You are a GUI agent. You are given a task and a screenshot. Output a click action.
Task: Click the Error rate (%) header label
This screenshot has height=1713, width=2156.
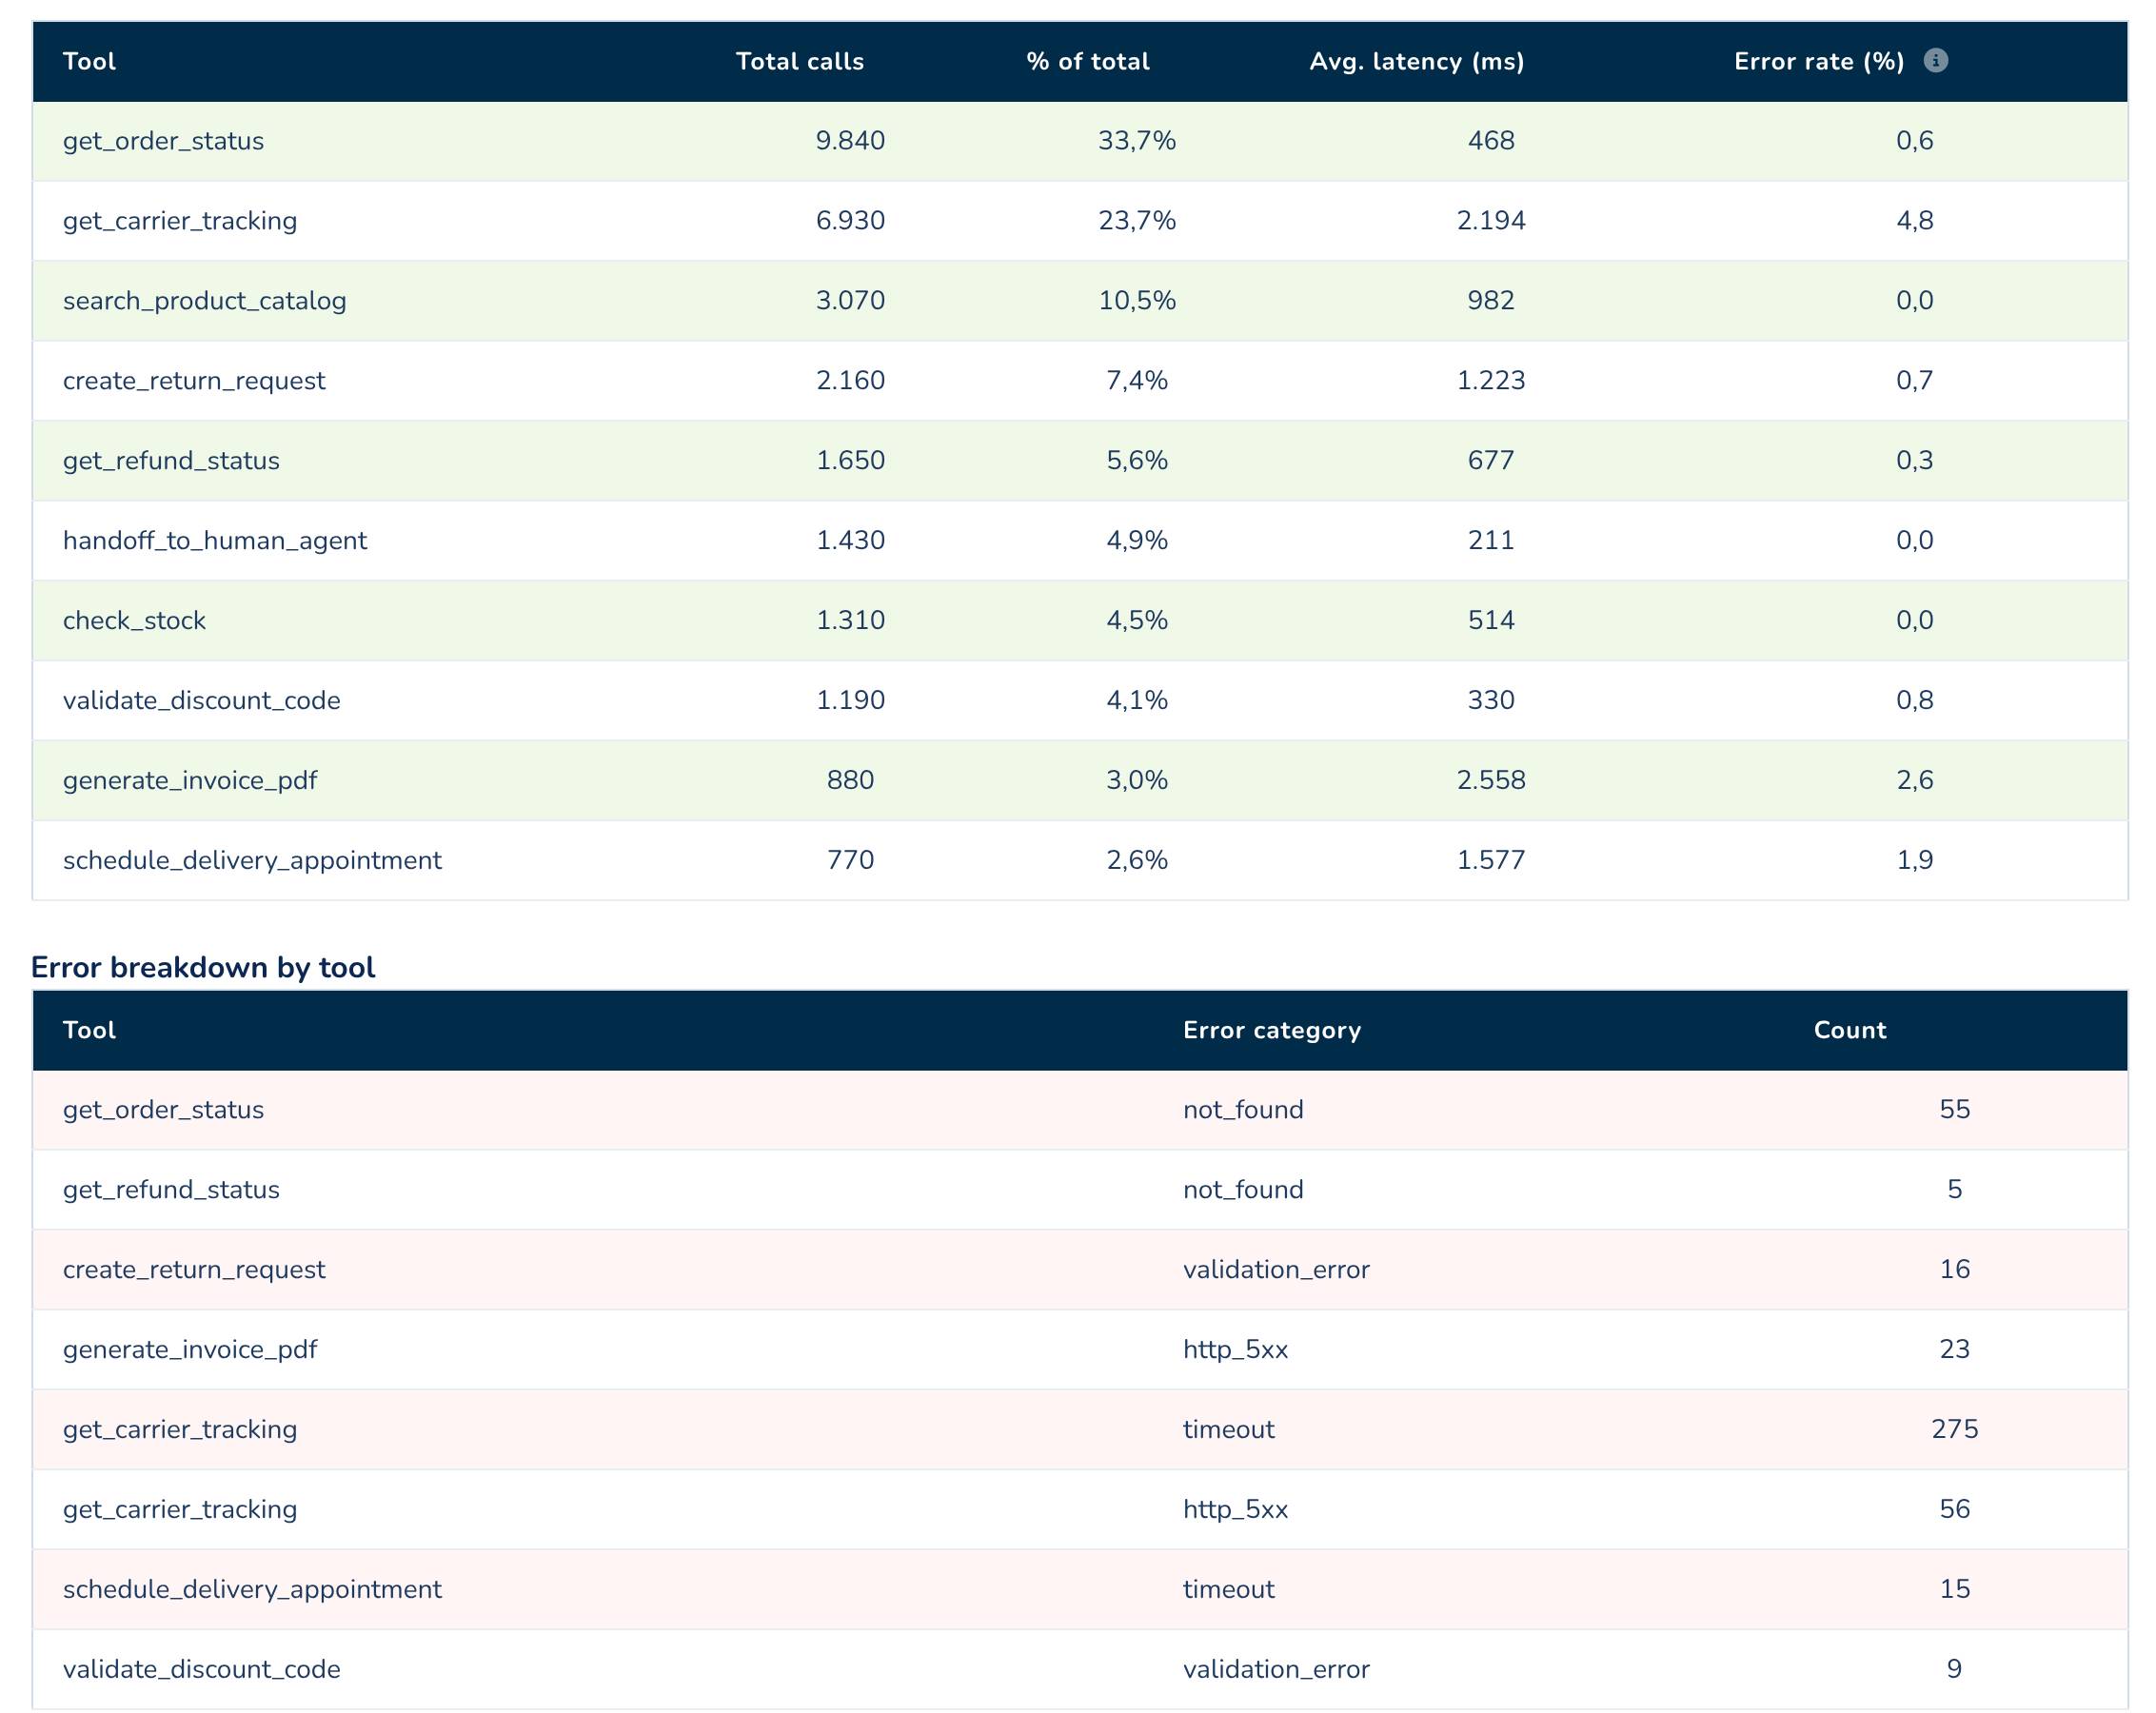[1819, 62]
